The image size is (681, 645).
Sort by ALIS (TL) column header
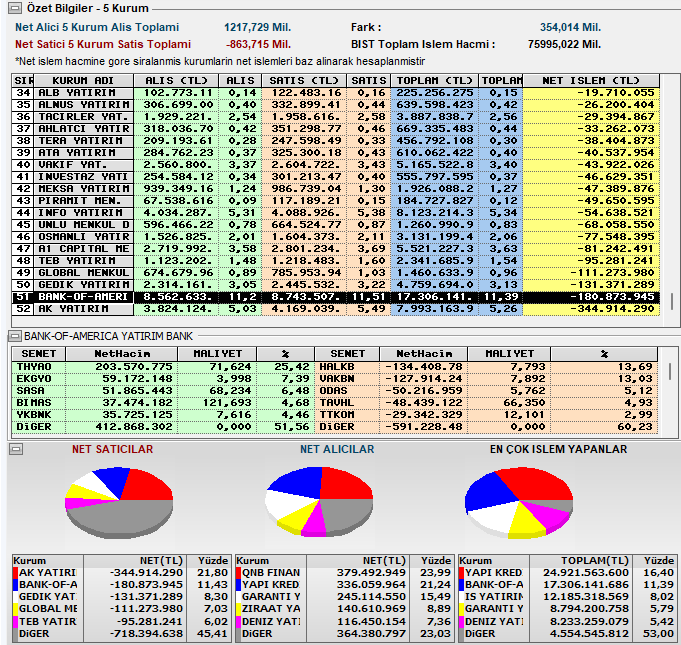point(176,81)
